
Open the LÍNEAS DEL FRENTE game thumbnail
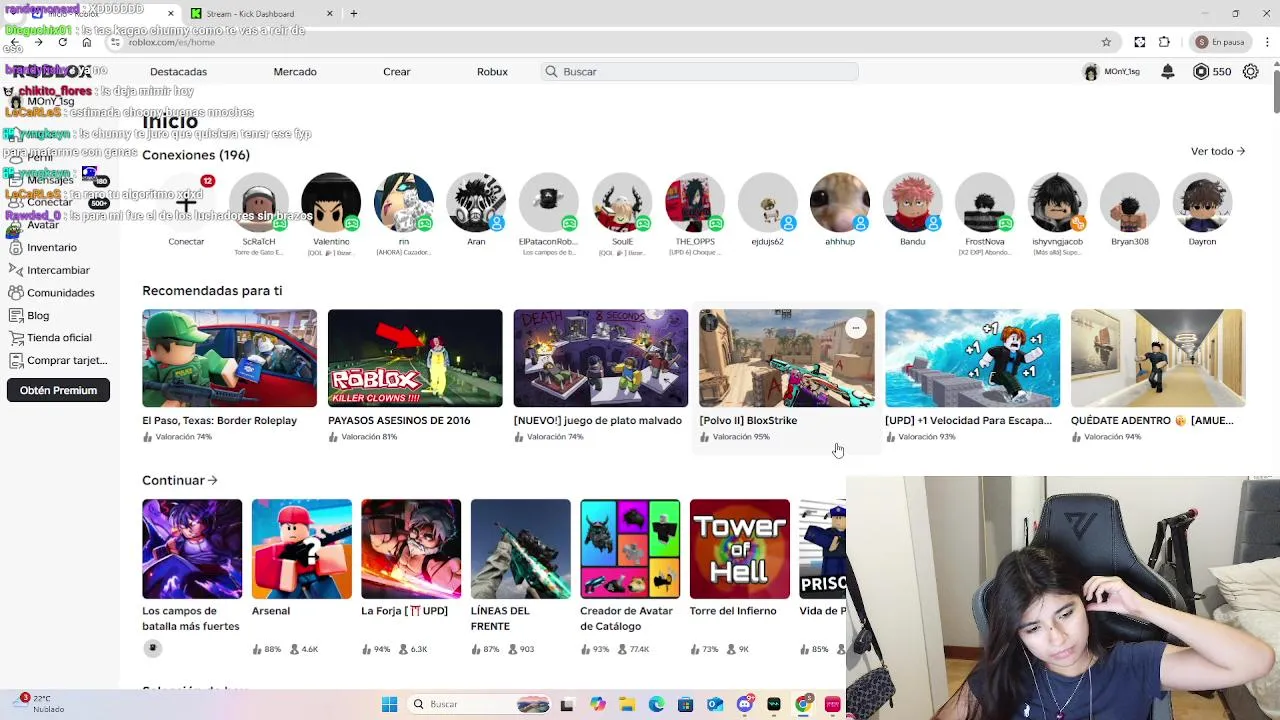[520, 549]
